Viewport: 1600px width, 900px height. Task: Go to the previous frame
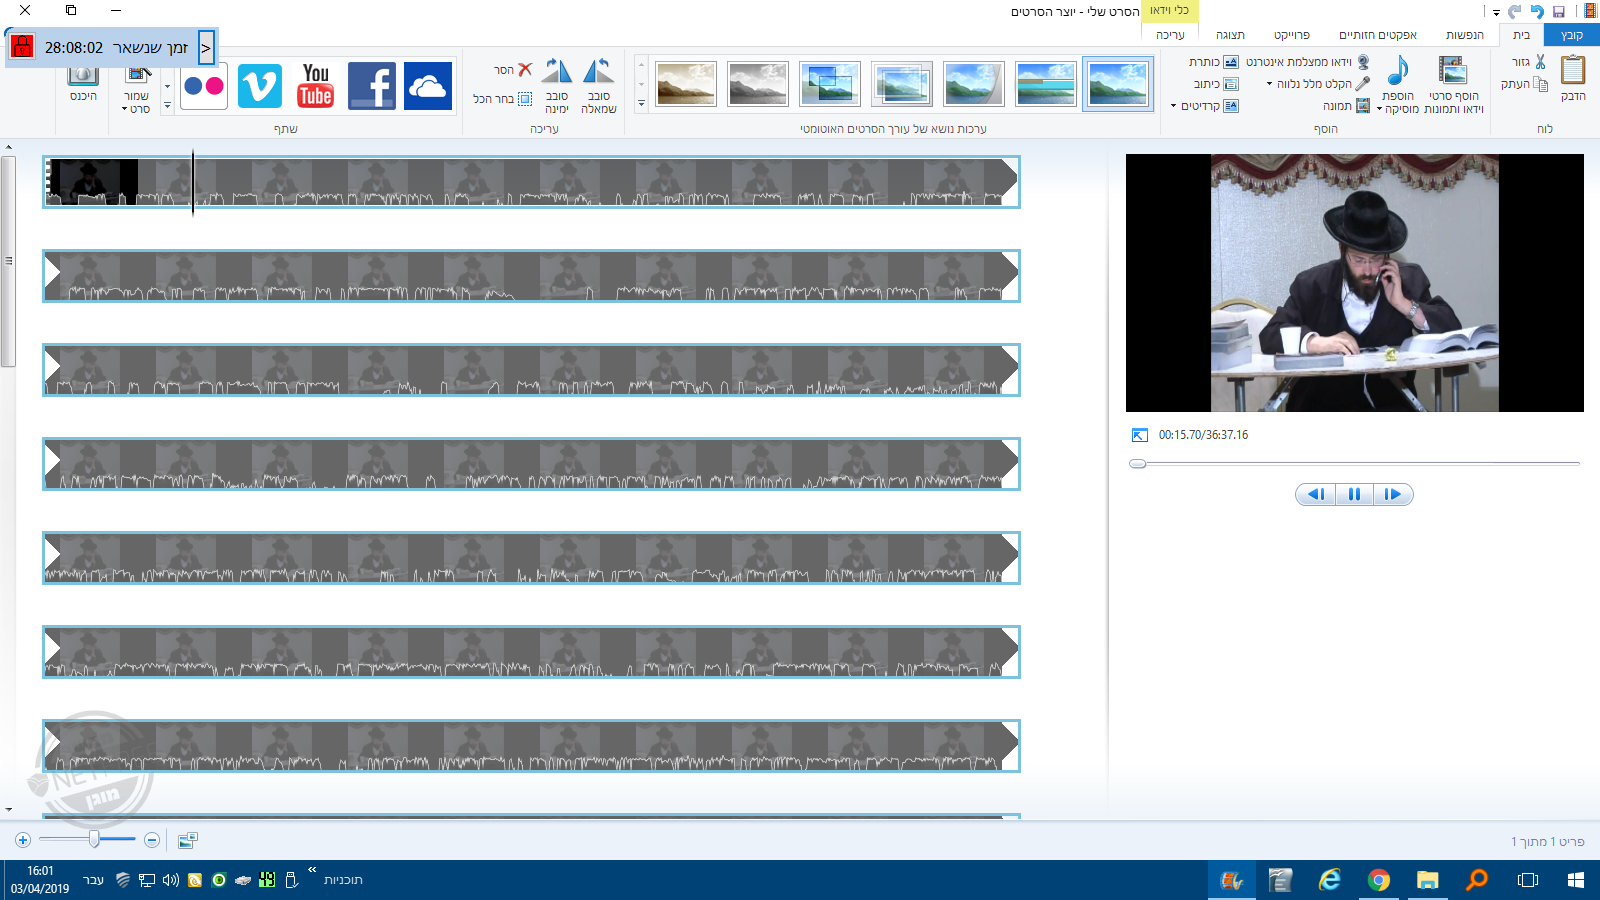point(1316,494)
